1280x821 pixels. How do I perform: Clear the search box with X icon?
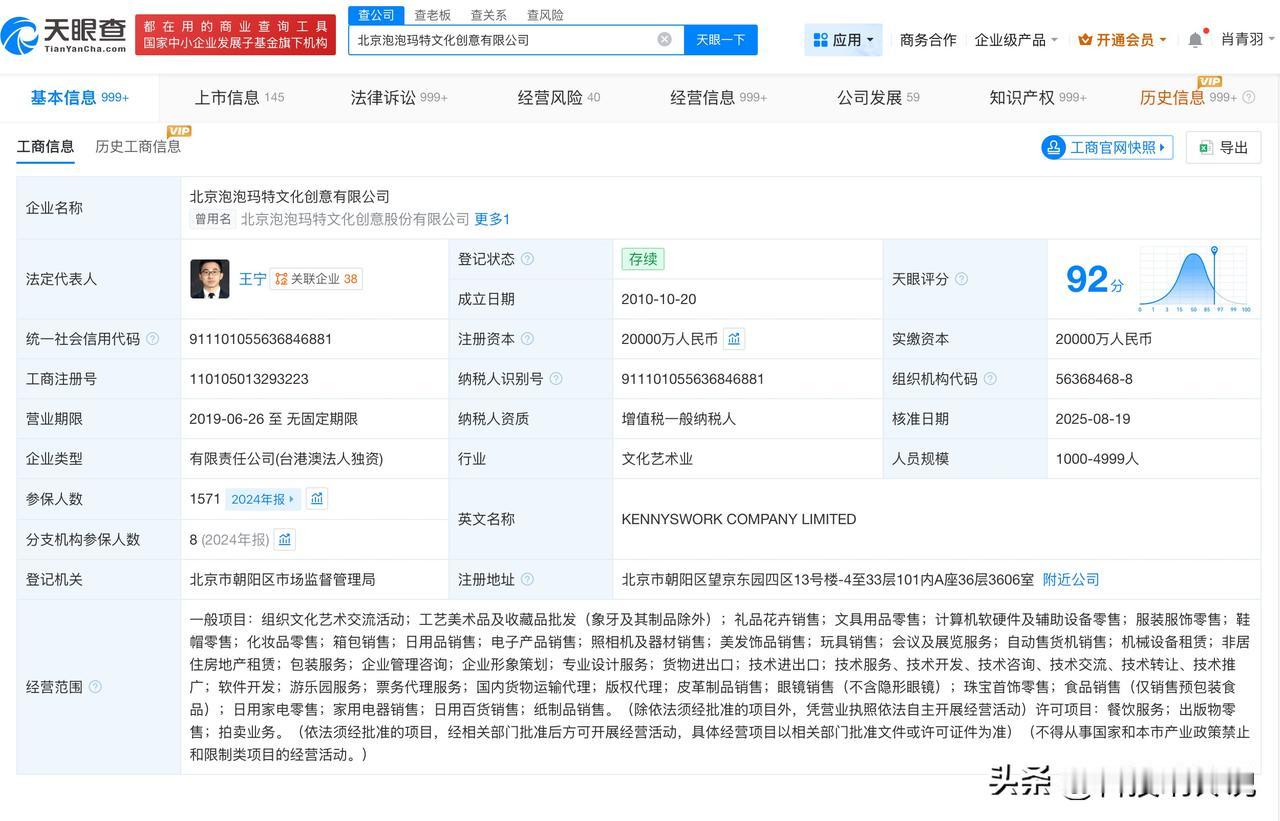tap(664, 39)
